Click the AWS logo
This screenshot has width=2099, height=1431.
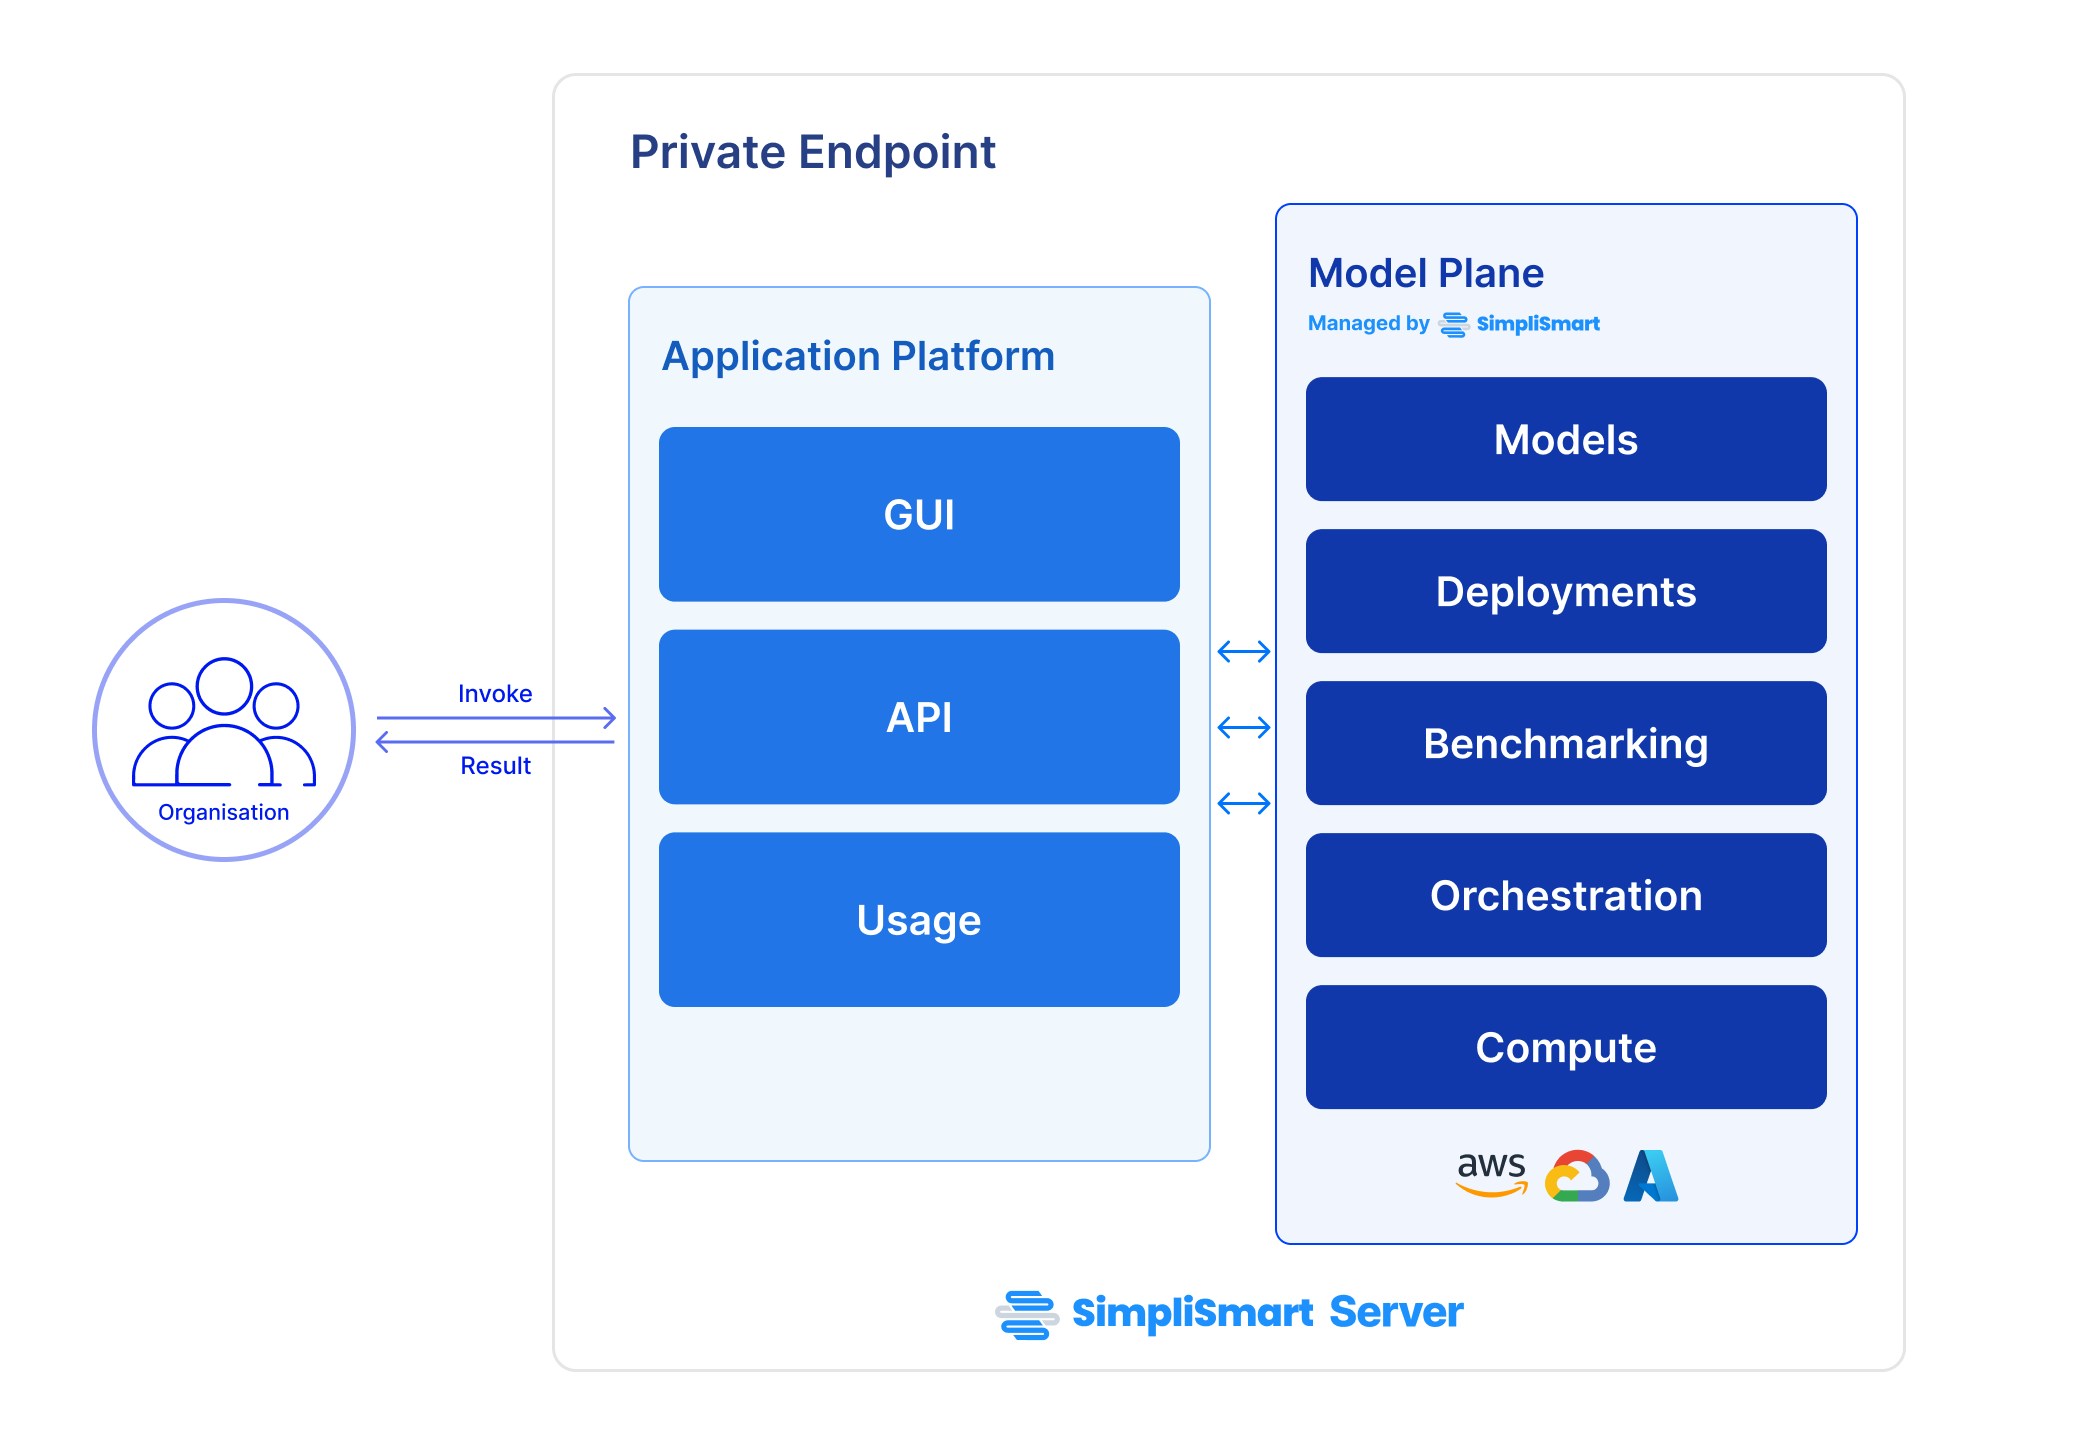(x=1491, y=1173)
